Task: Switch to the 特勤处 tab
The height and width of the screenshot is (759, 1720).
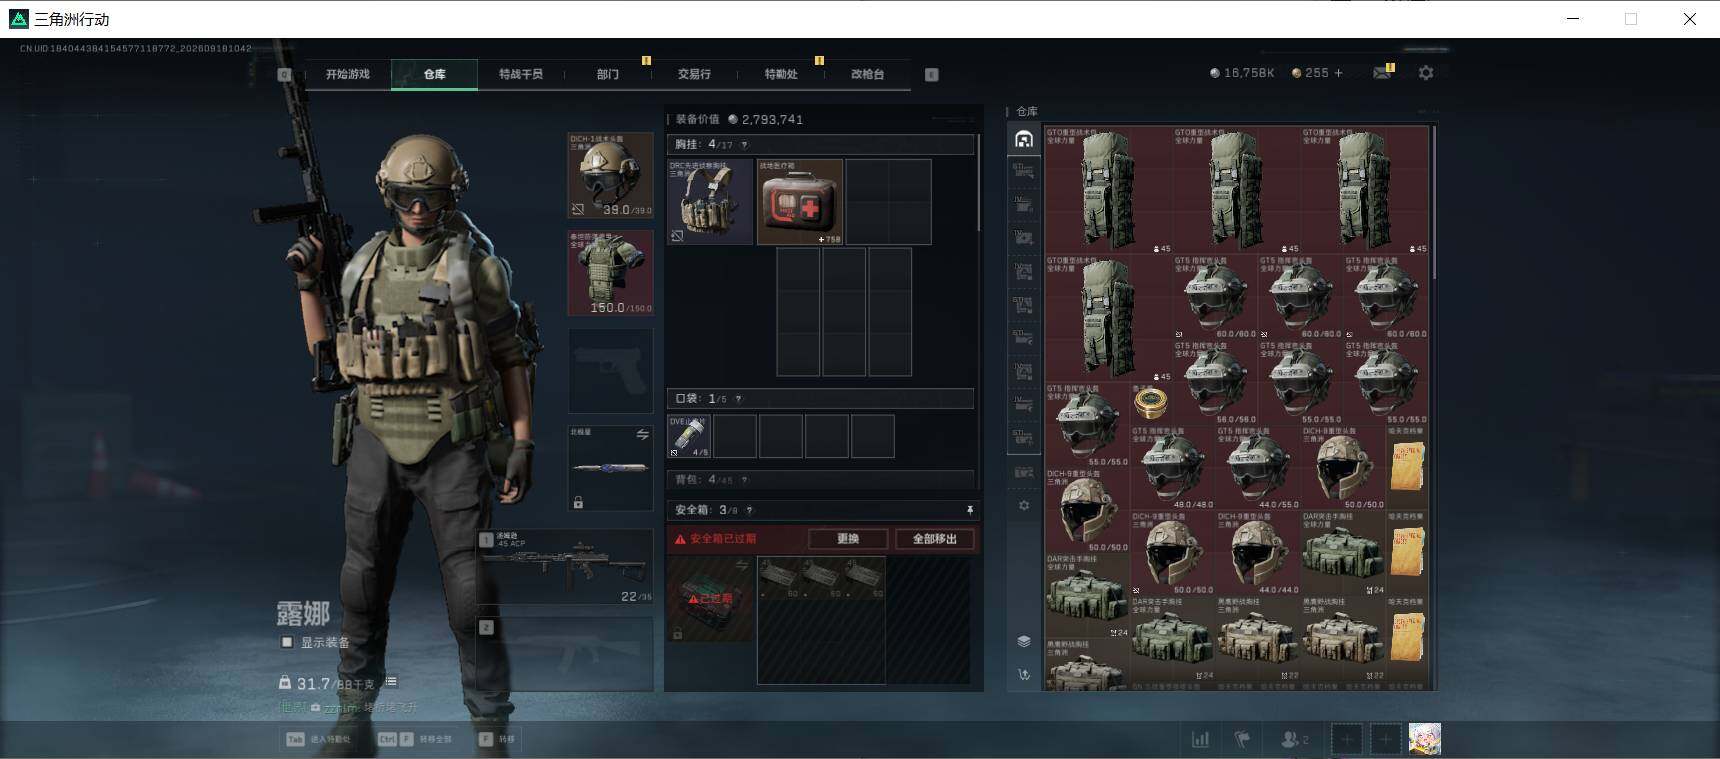Action: [781, 74]
